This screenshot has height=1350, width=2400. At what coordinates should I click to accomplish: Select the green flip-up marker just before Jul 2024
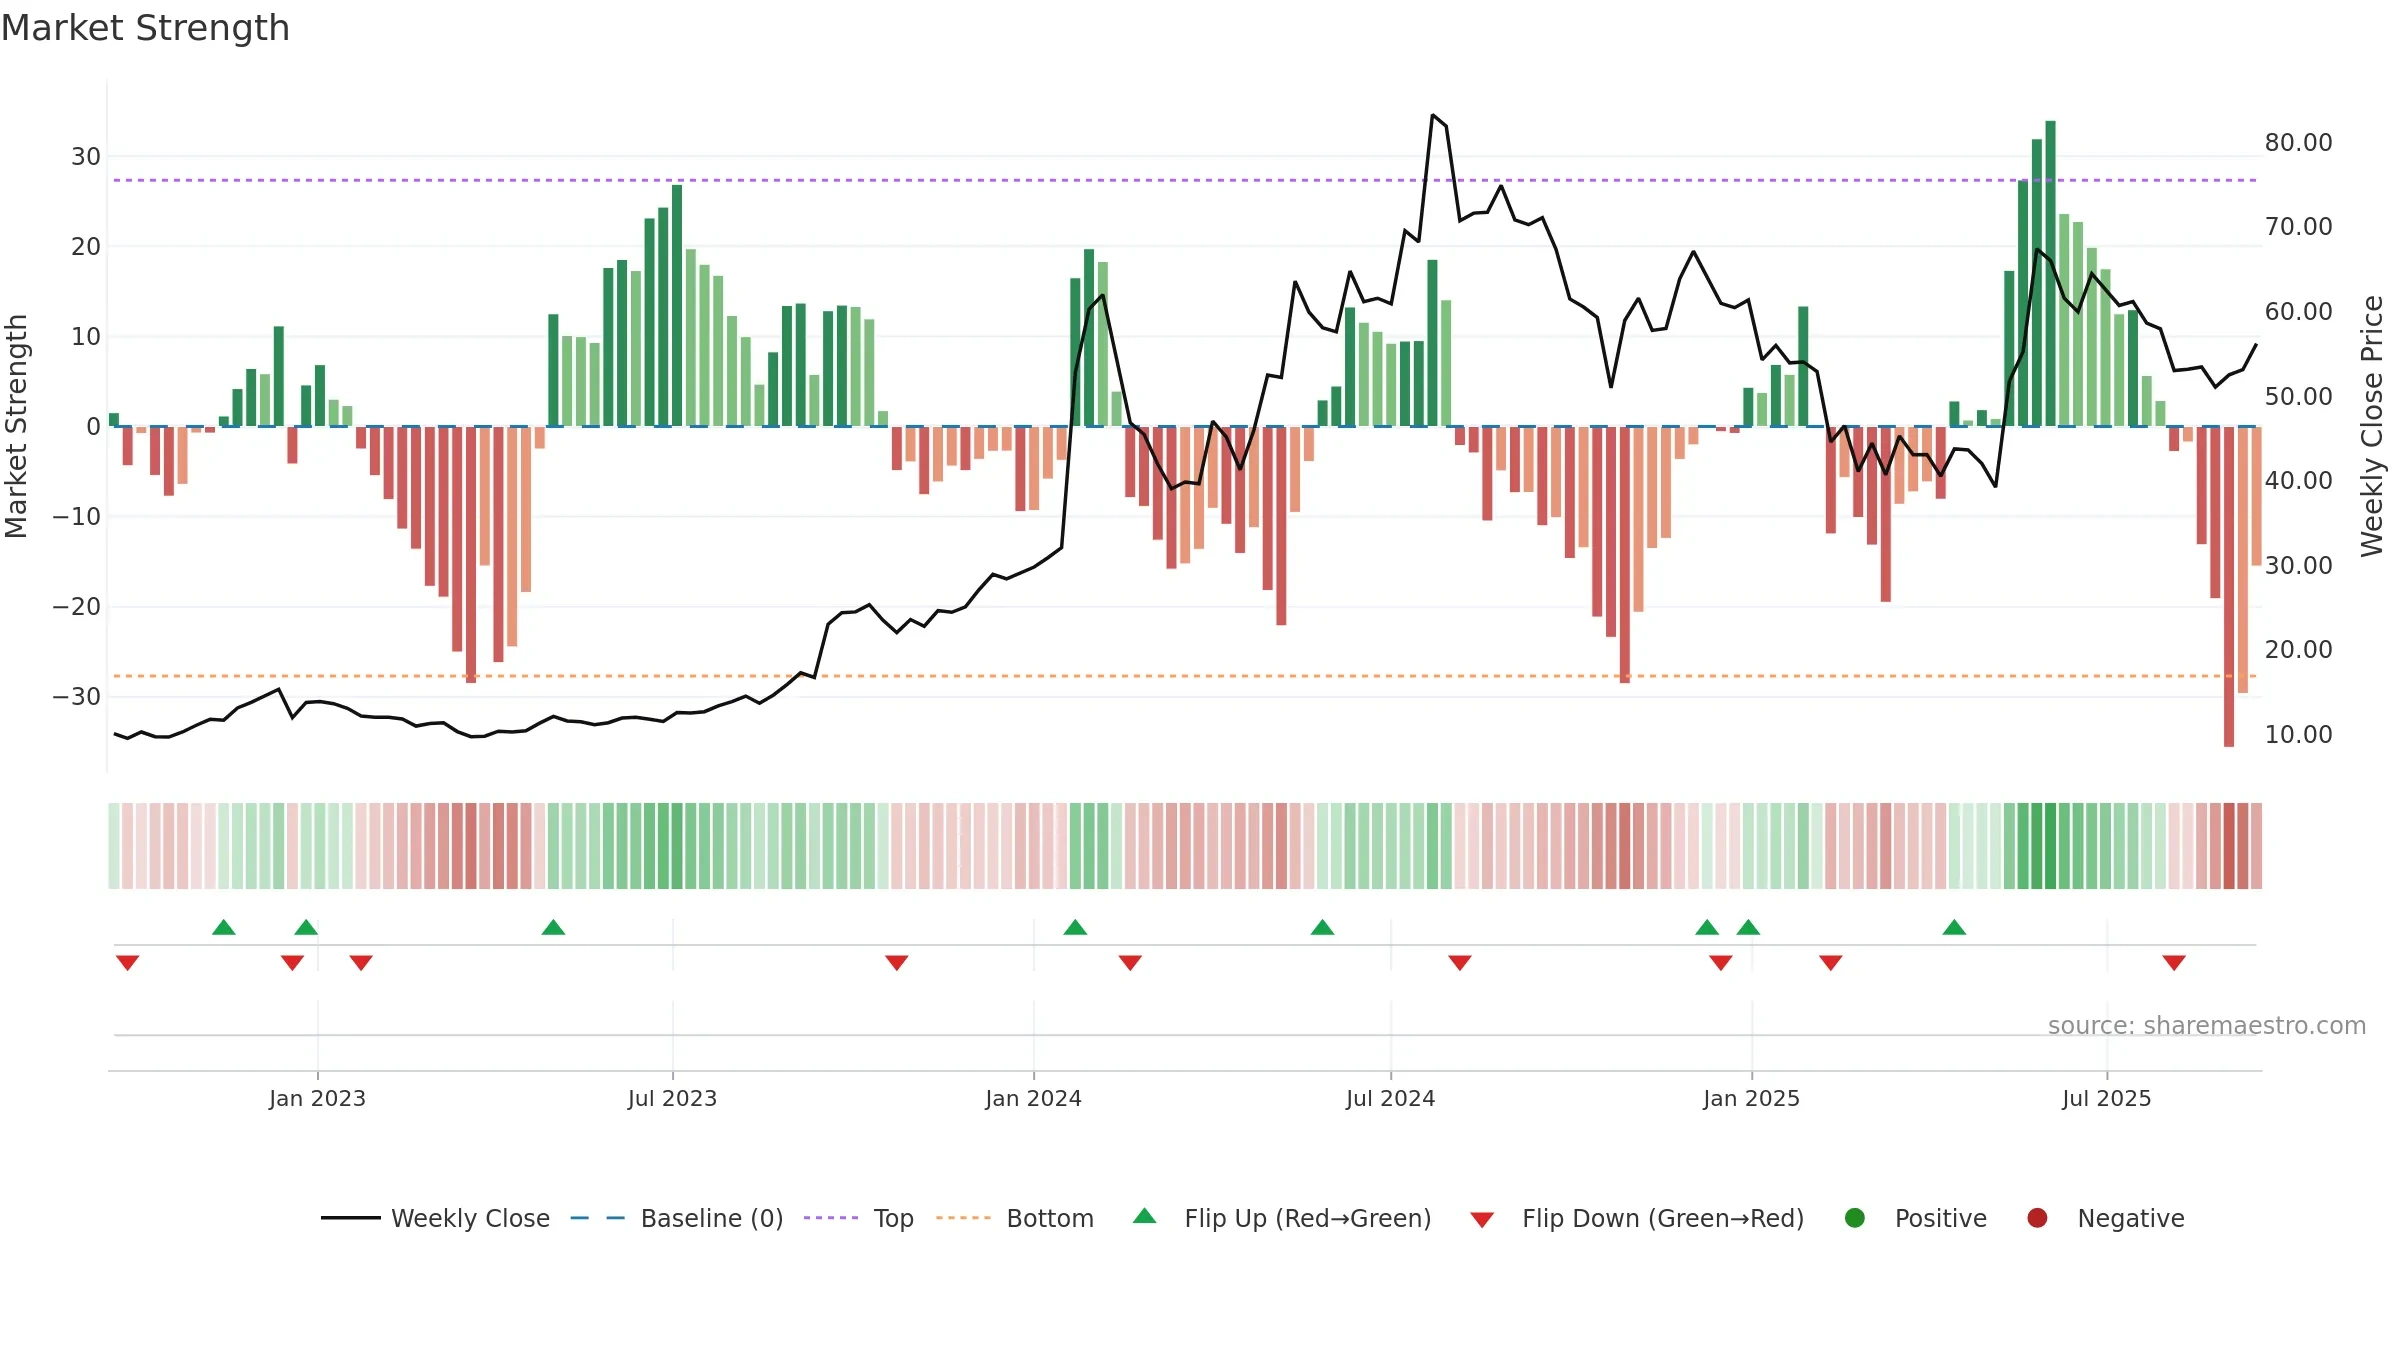[1322, 927]
